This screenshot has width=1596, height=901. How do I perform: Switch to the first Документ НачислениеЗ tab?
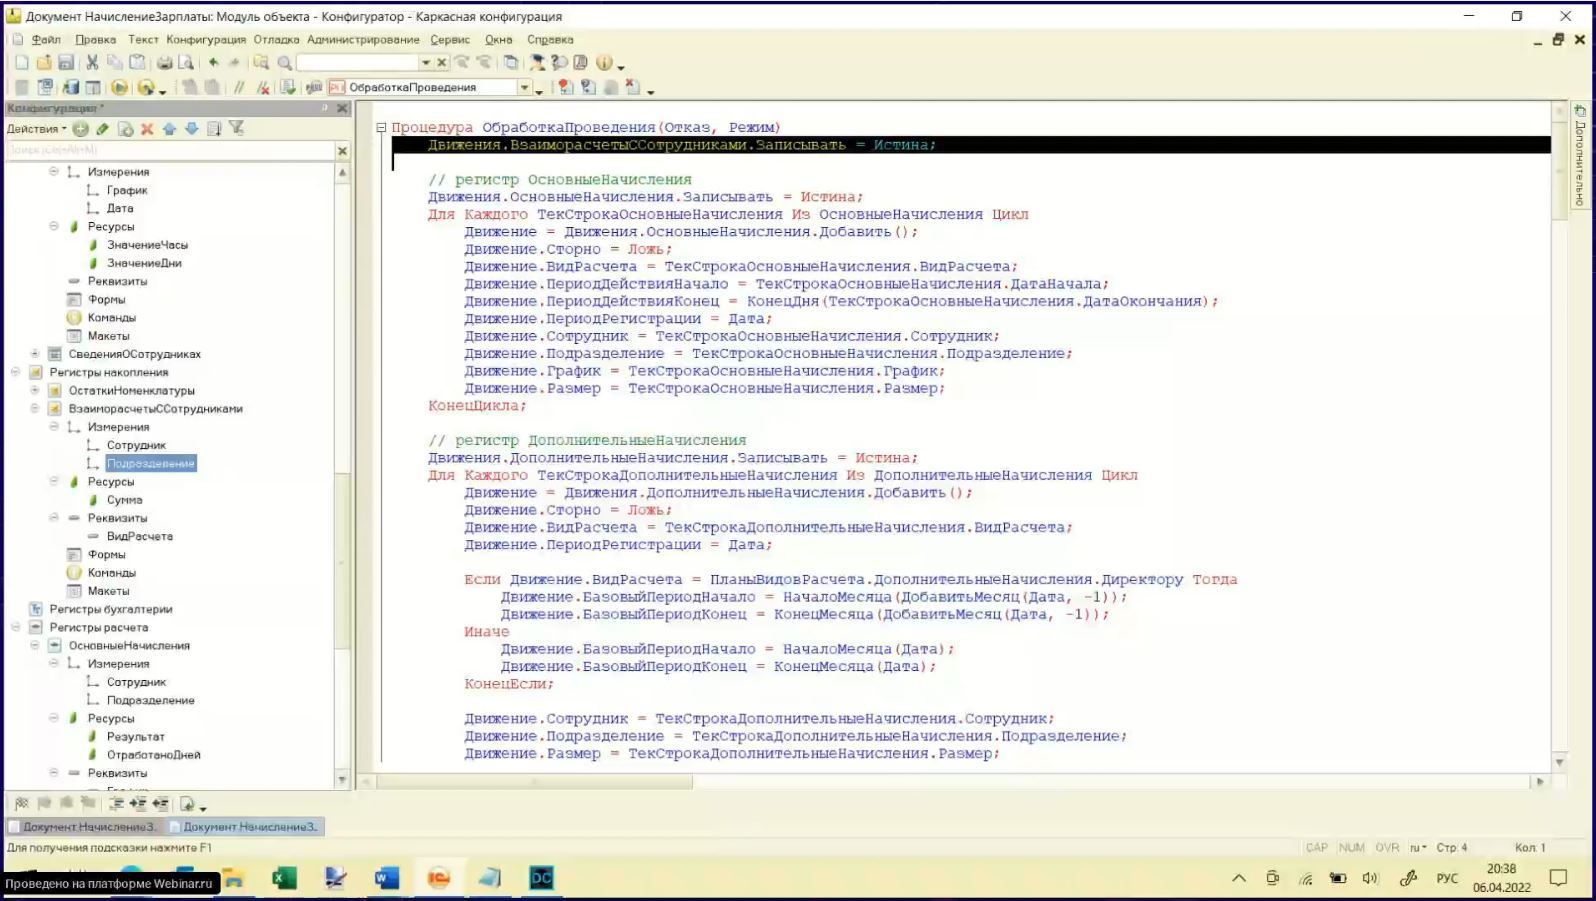(84, 827)
